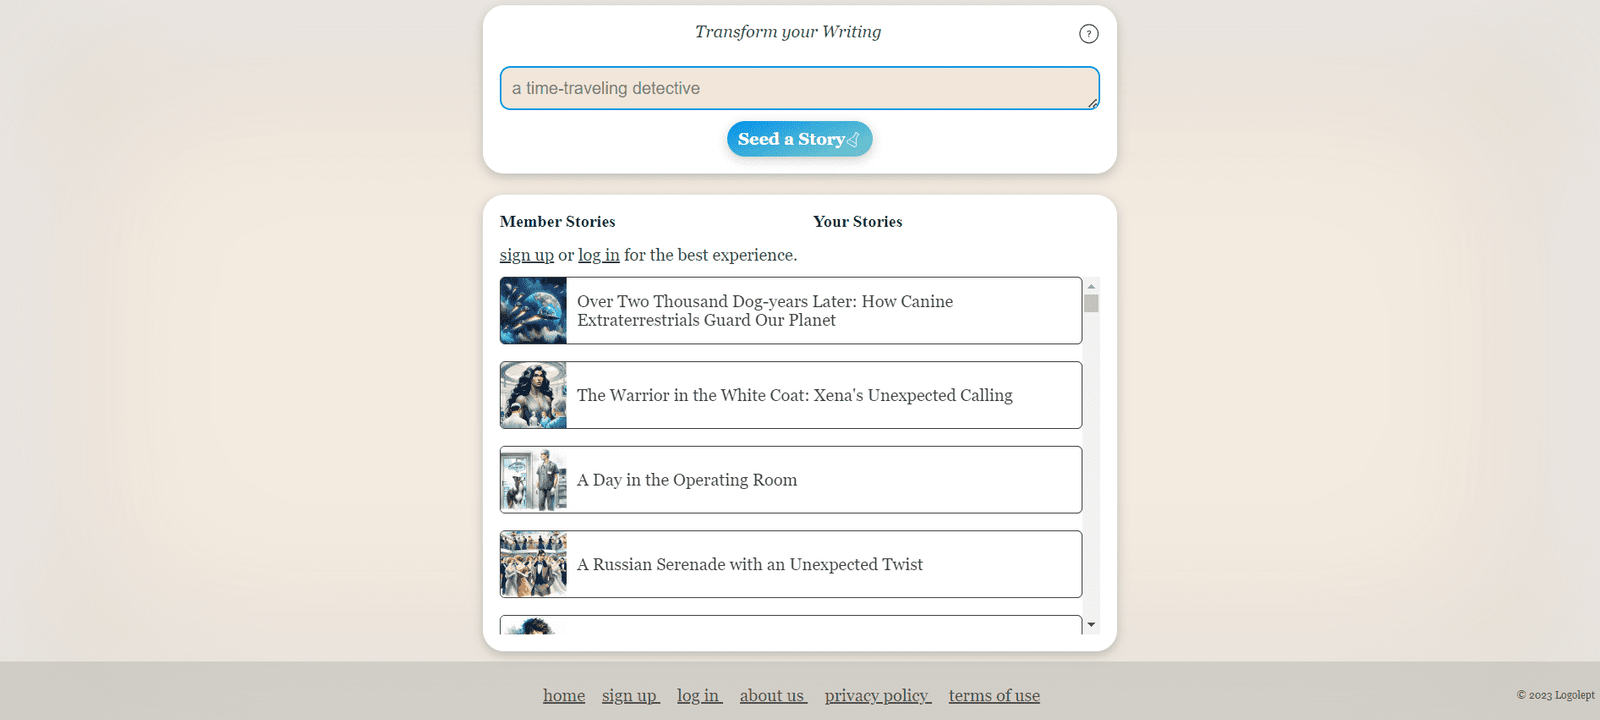
Task: Click the story prompt text field
Action: pos(799,88)
